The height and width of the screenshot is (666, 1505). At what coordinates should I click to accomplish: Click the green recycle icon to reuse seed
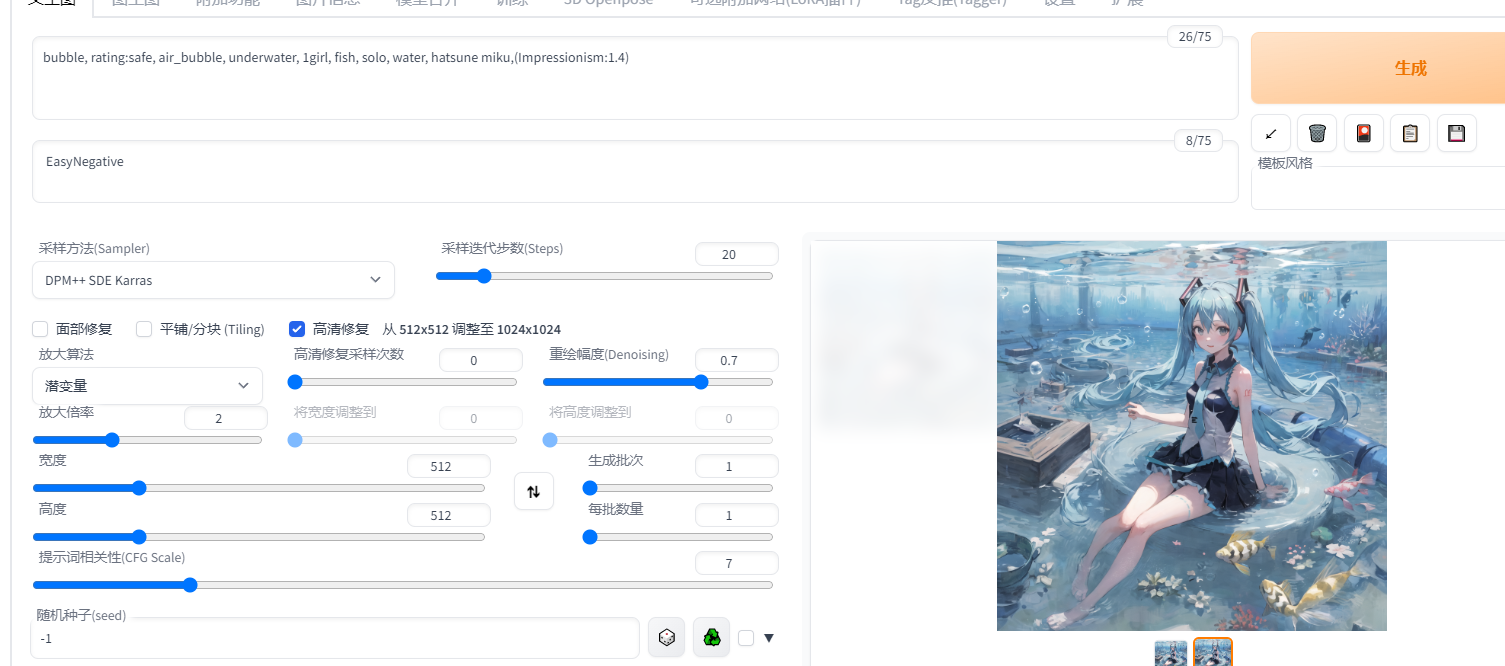click(712, 637)
